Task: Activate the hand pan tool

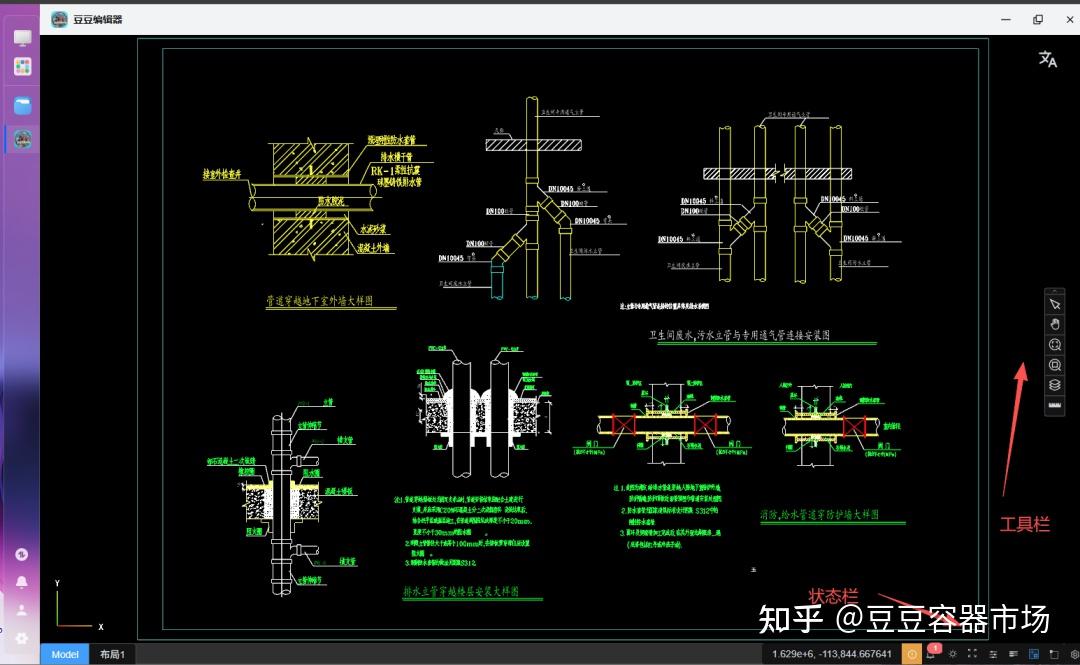Action: 1055,324
